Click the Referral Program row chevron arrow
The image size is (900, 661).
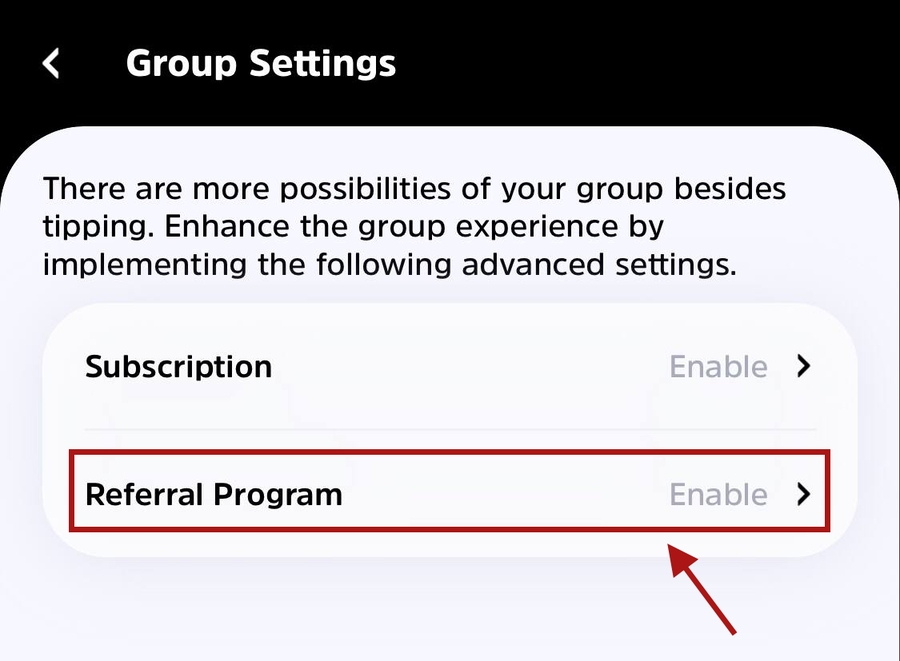click(802, 494)
